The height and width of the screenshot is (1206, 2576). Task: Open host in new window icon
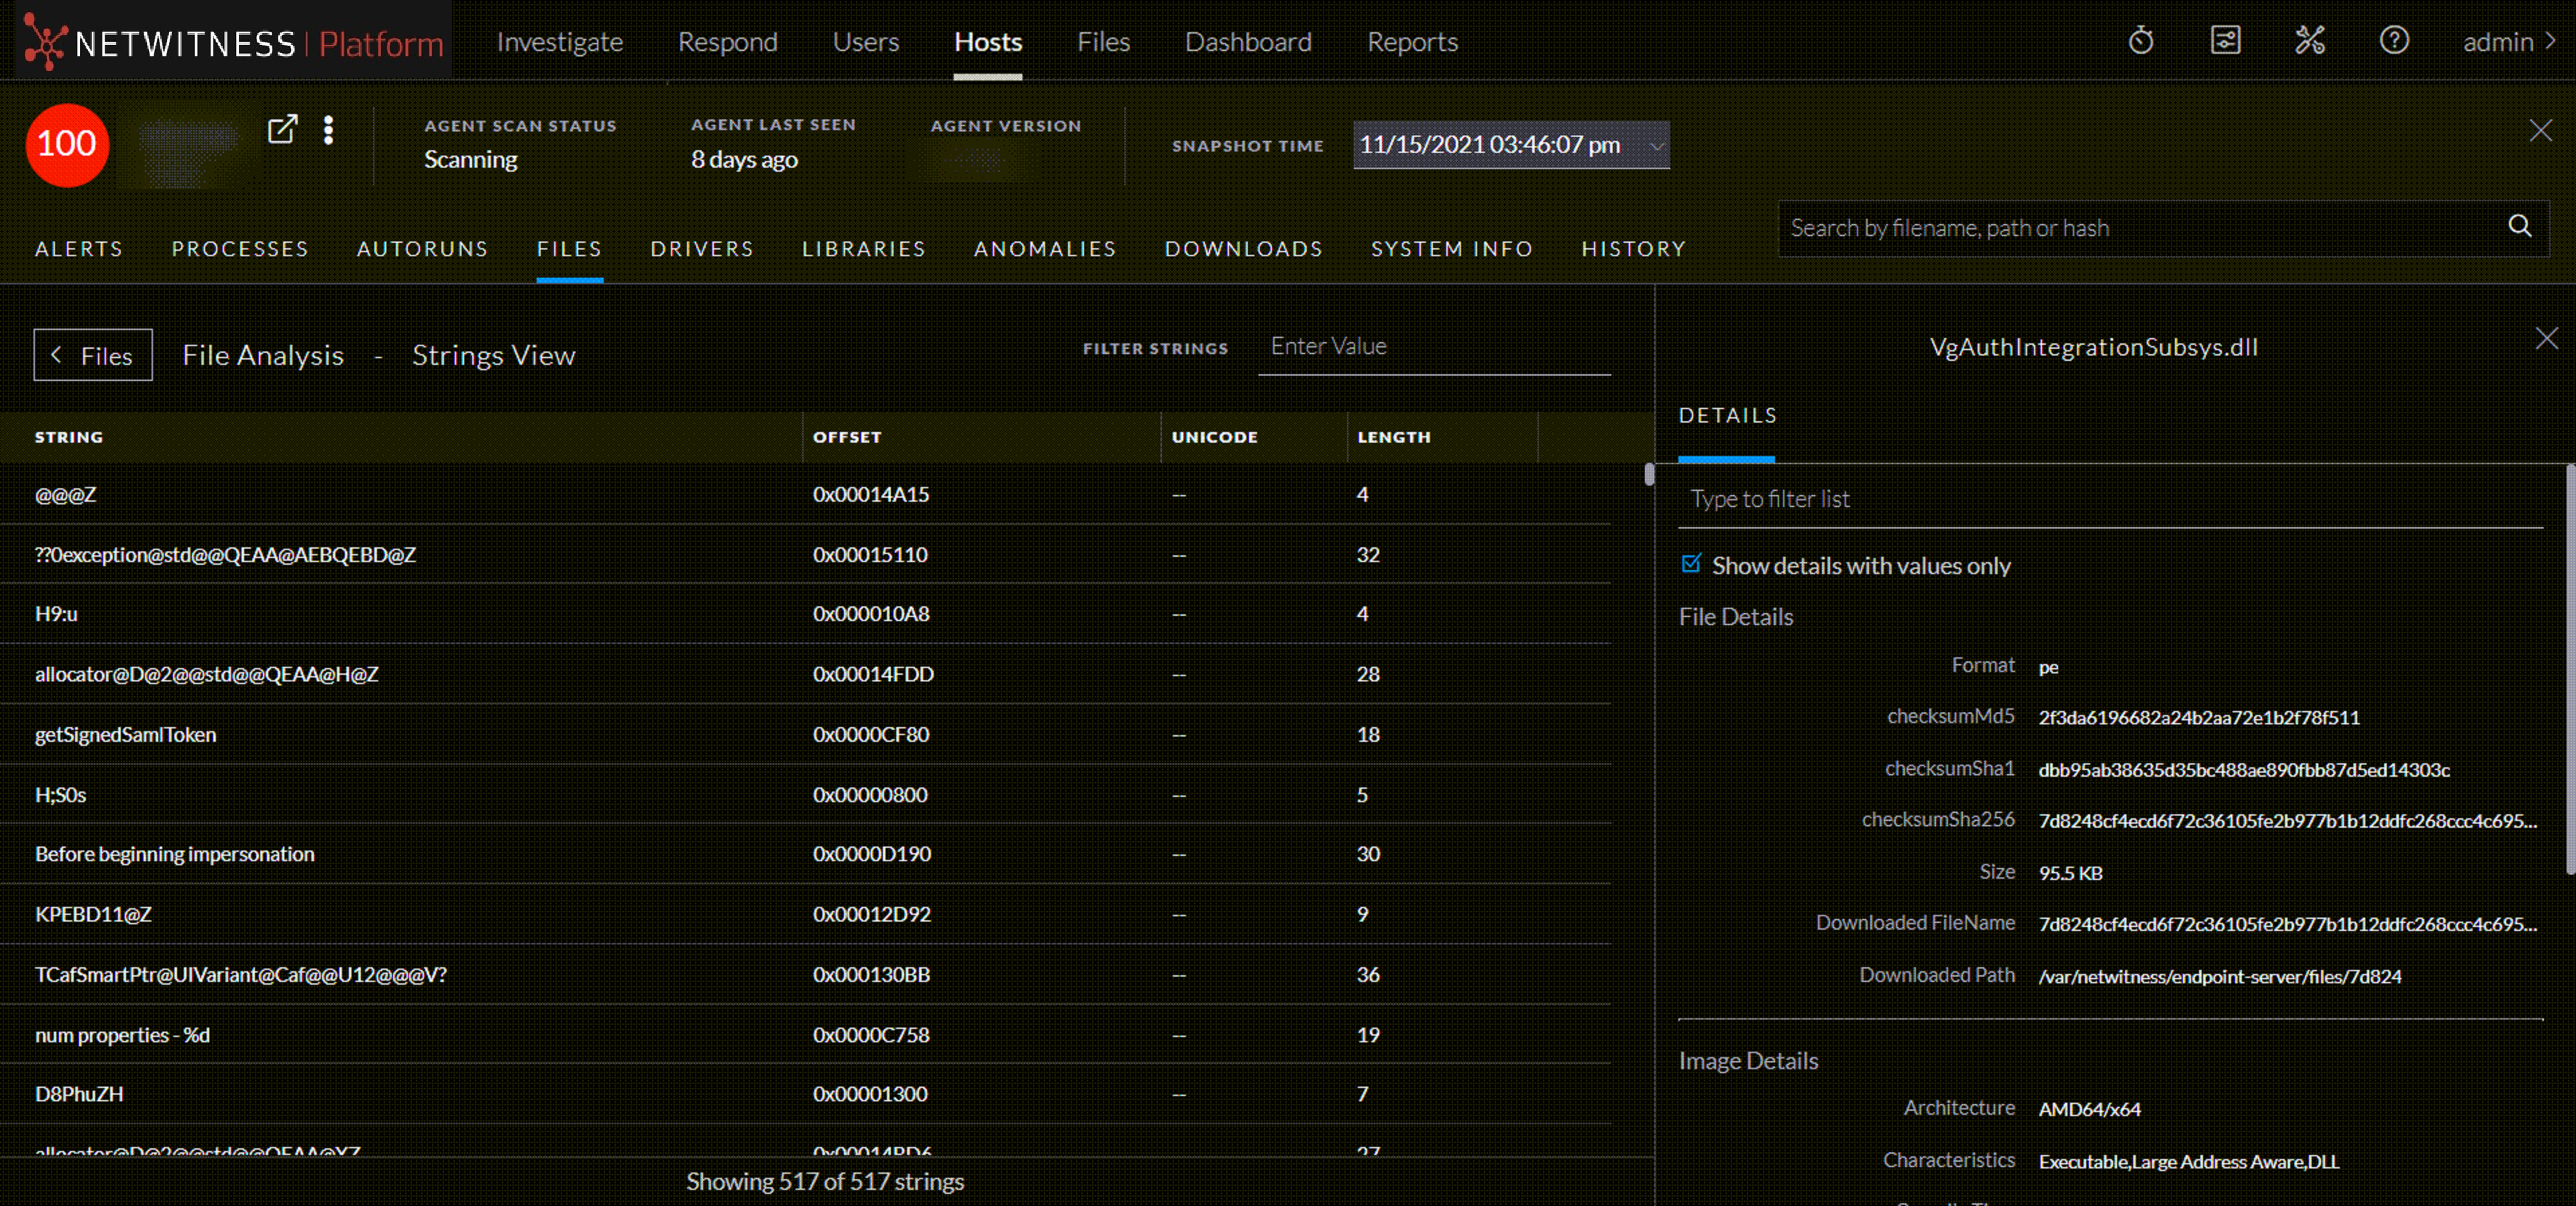tap(282, 129)
